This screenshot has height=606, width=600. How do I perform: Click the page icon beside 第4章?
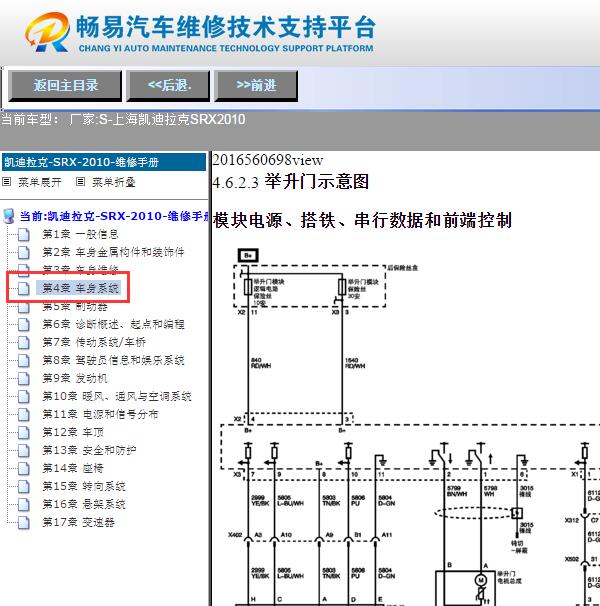24,288
